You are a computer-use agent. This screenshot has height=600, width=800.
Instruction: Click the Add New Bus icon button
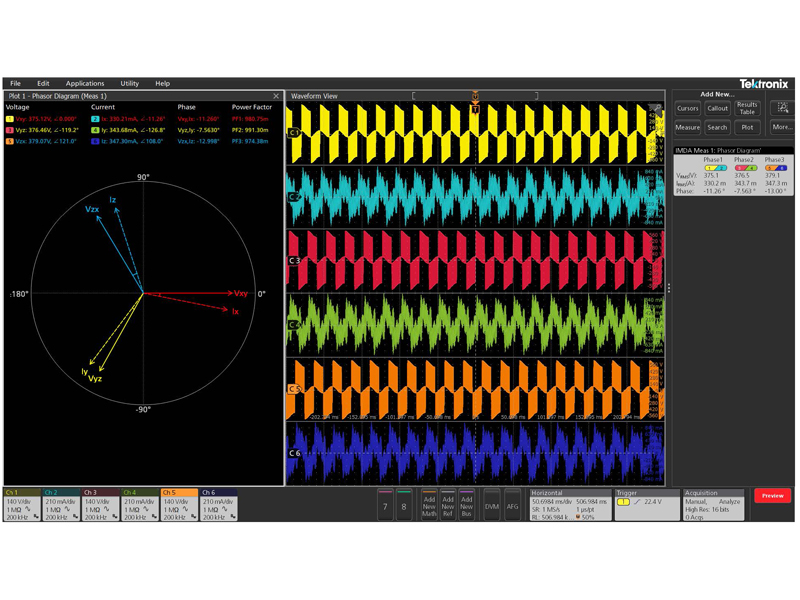pyautogui.click(x=467, y=505)
